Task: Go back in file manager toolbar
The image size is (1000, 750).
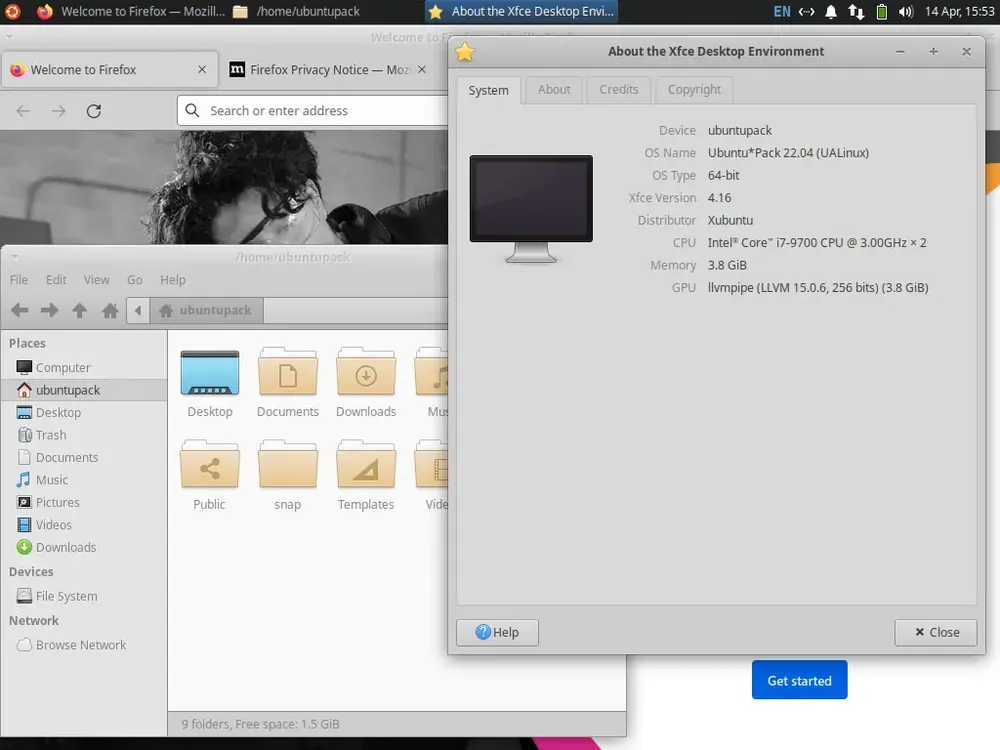Action: point(20,311)
